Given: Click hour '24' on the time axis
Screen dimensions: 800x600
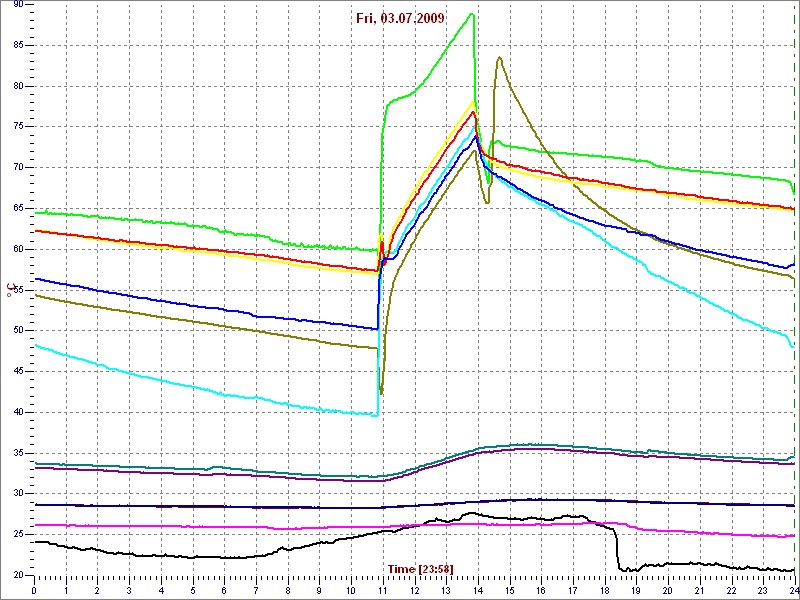Looking at the screenshot, I should point(794,589).
